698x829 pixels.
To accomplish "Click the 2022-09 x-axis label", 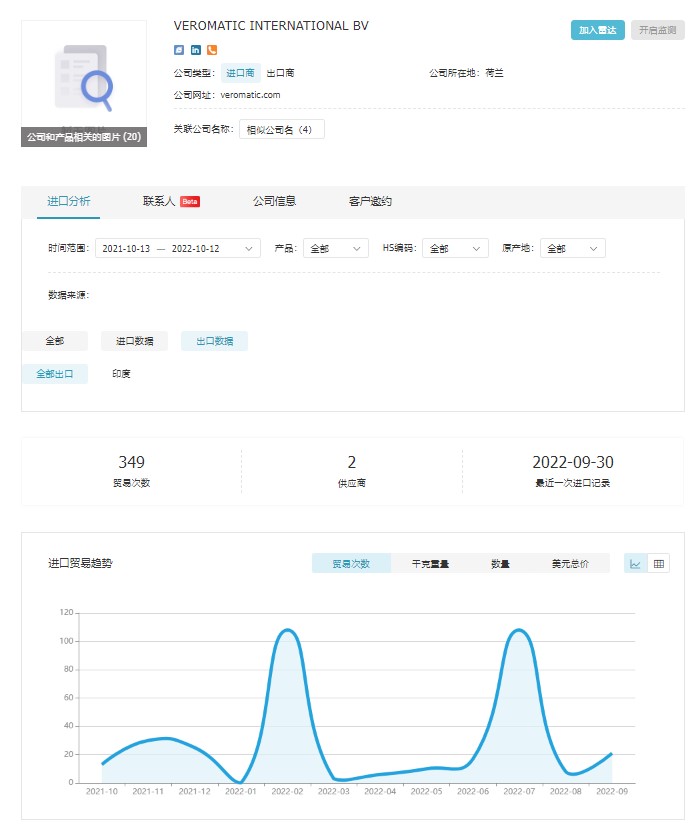I will [x=612, y=791].
